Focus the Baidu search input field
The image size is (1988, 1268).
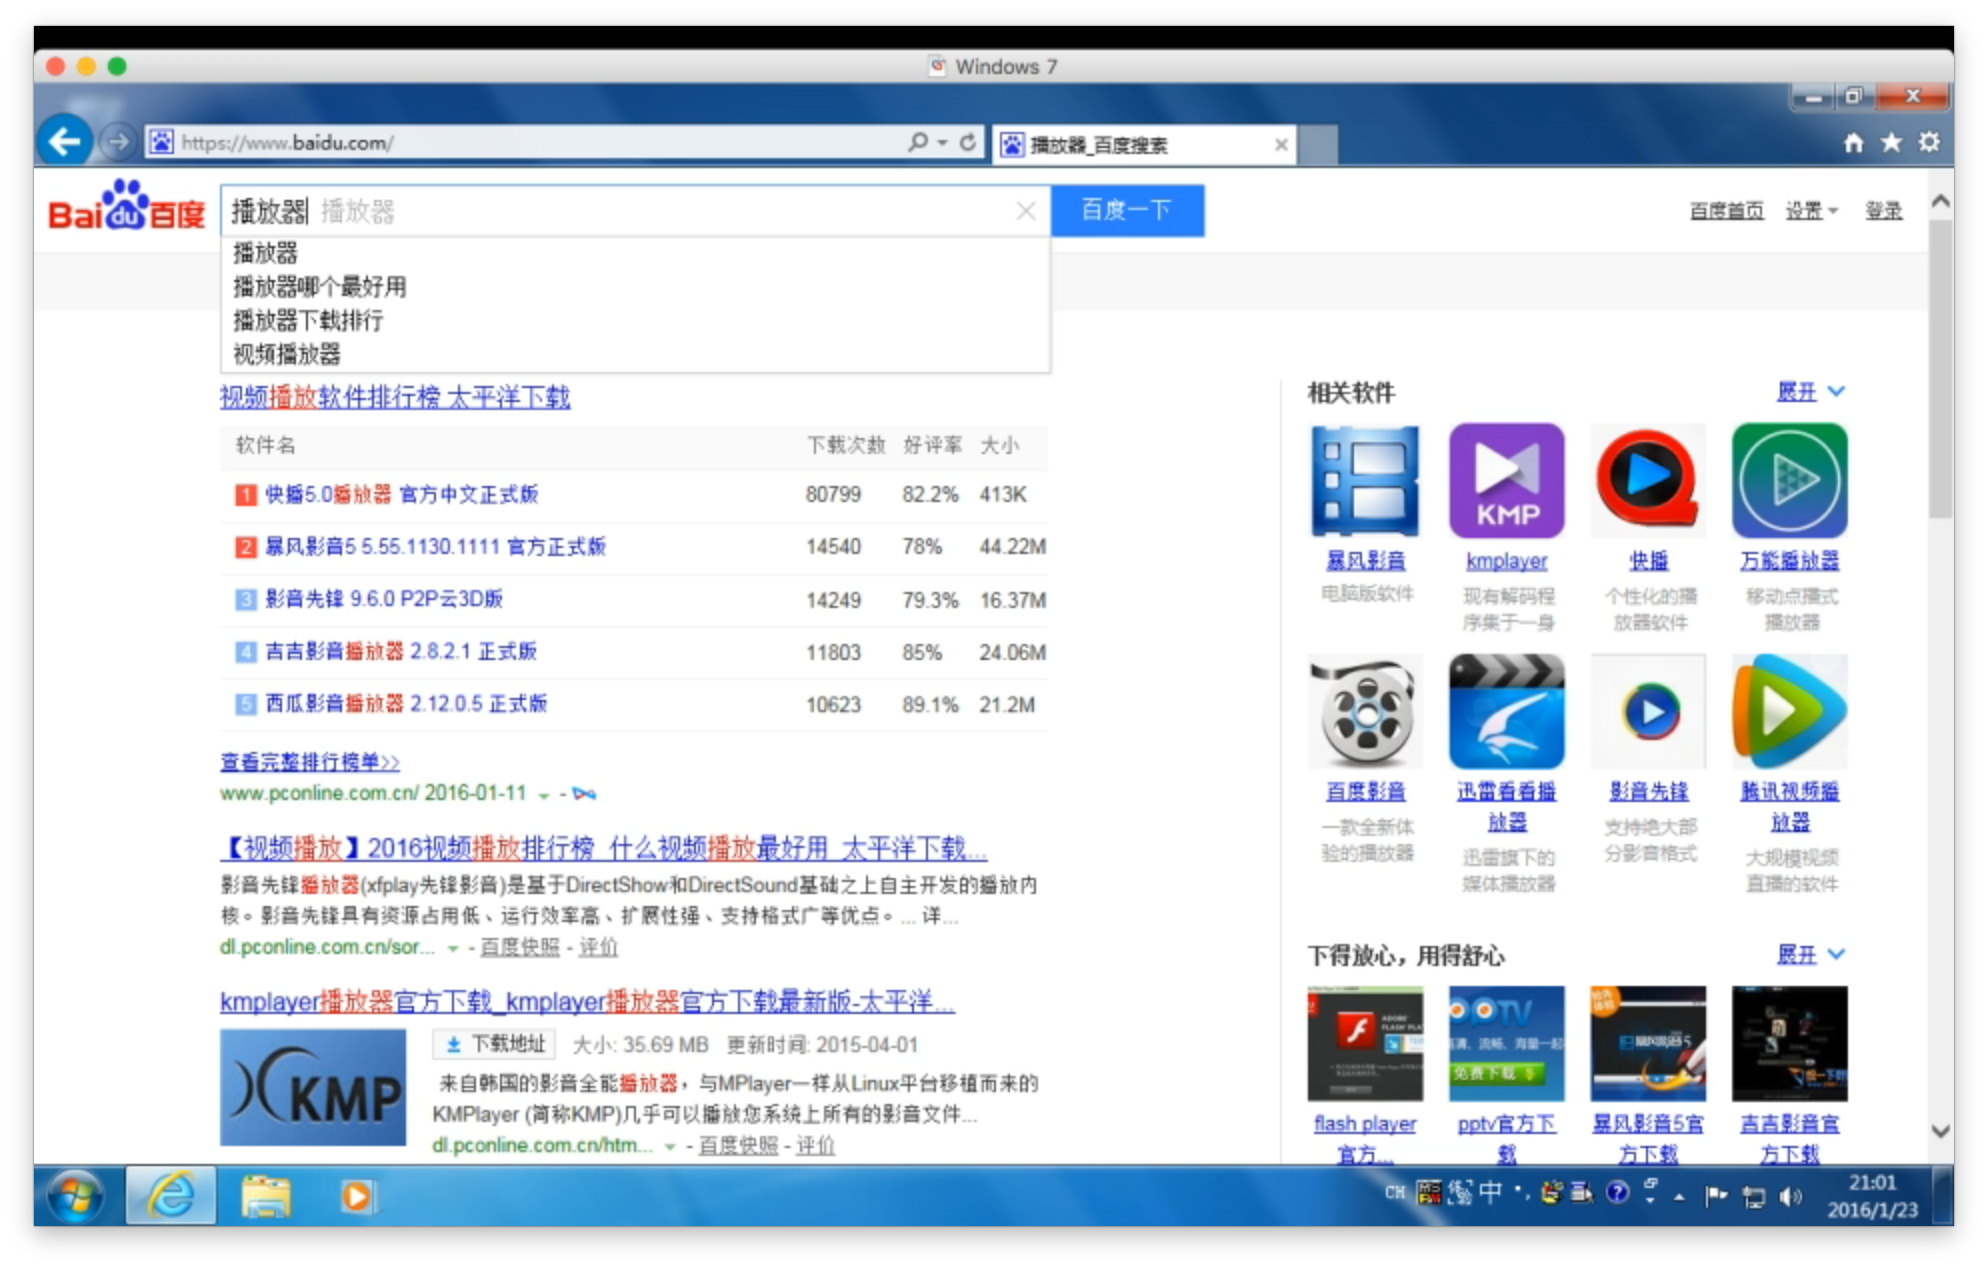coord(635,211)
